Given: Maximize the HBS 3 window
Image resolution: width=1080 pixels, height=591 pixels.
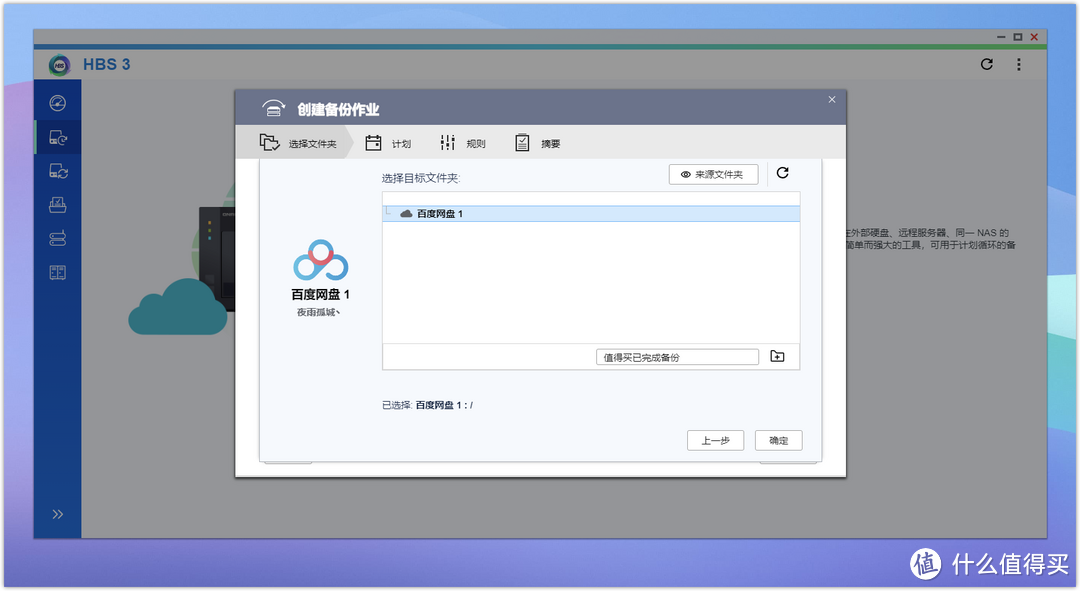Looking at the screenshot, I should tap(1017, 37).
